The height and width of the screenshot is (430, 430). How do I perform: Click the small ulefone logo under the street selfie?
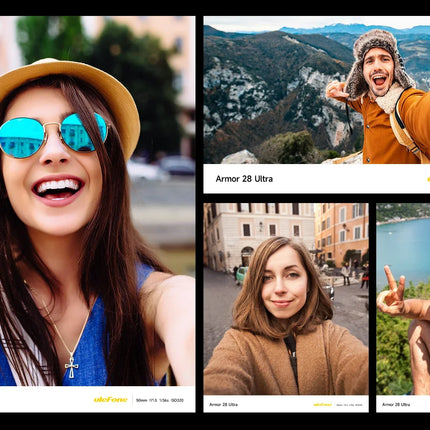322,405
